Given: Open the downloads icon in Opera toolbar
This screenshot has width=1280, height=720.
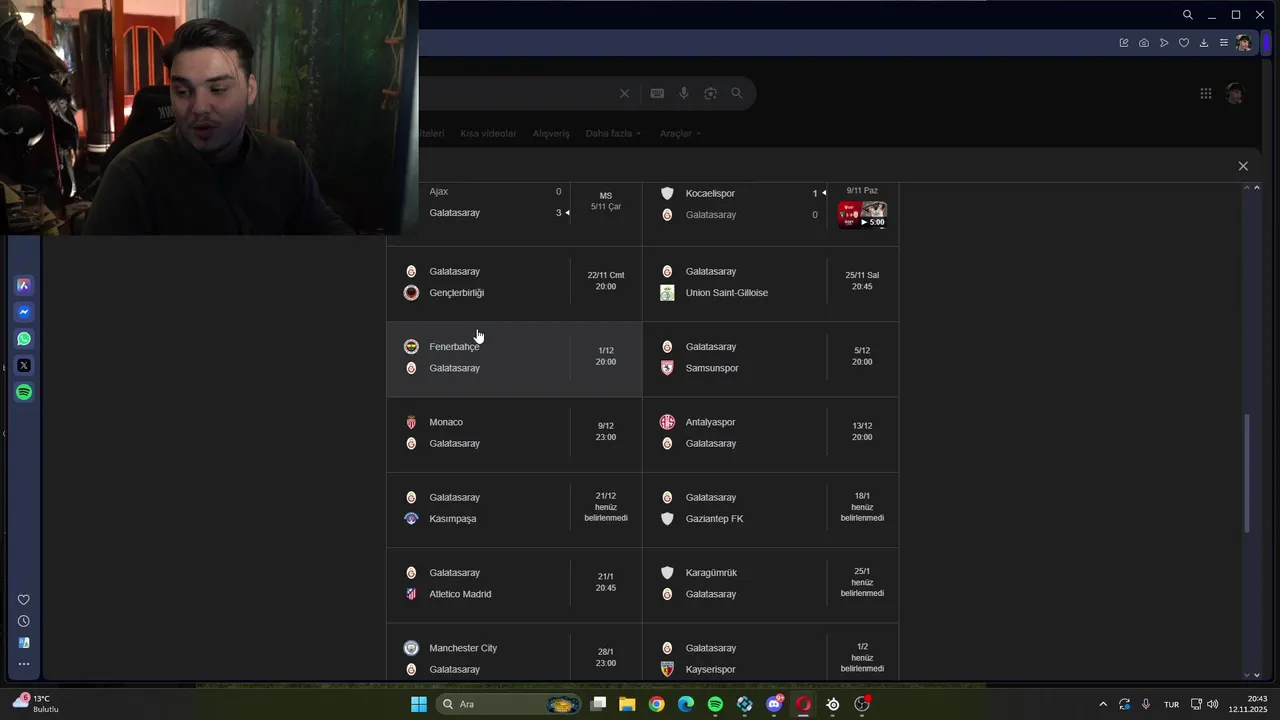Looking at the screenshot, I should (x=1204, y=43).
